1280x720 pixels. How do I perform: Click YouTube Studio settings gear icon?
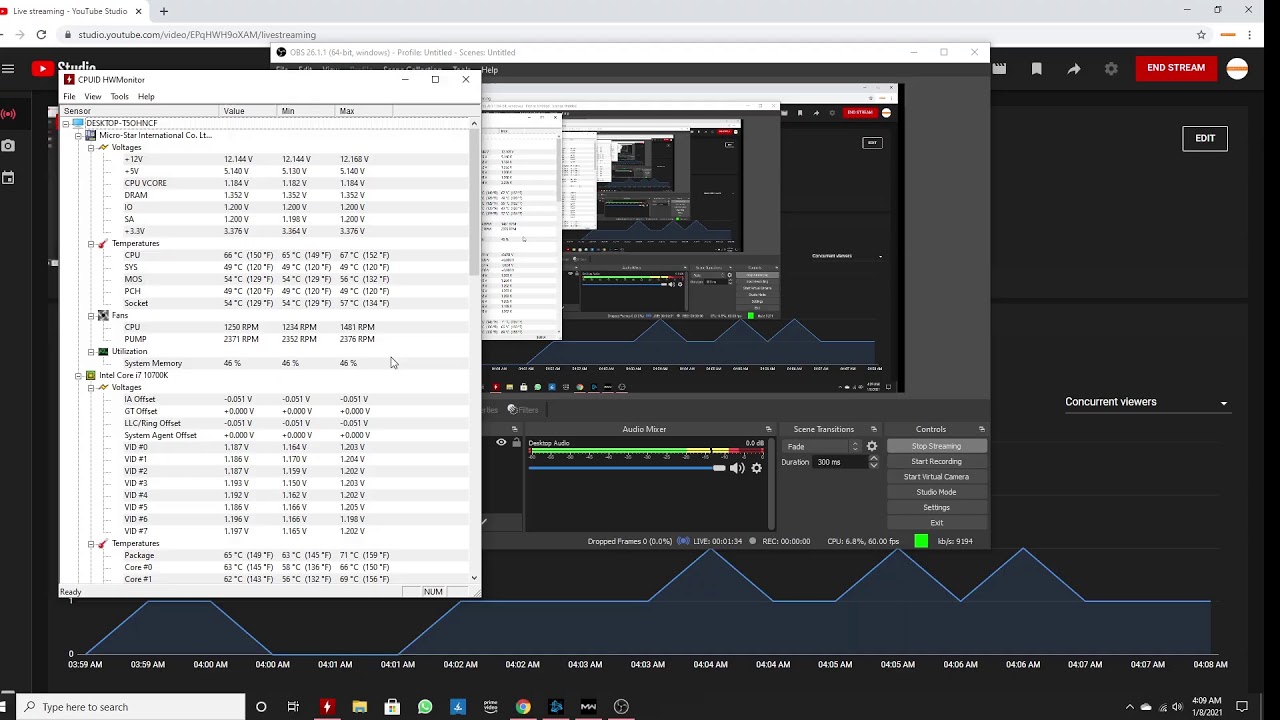1111,69
